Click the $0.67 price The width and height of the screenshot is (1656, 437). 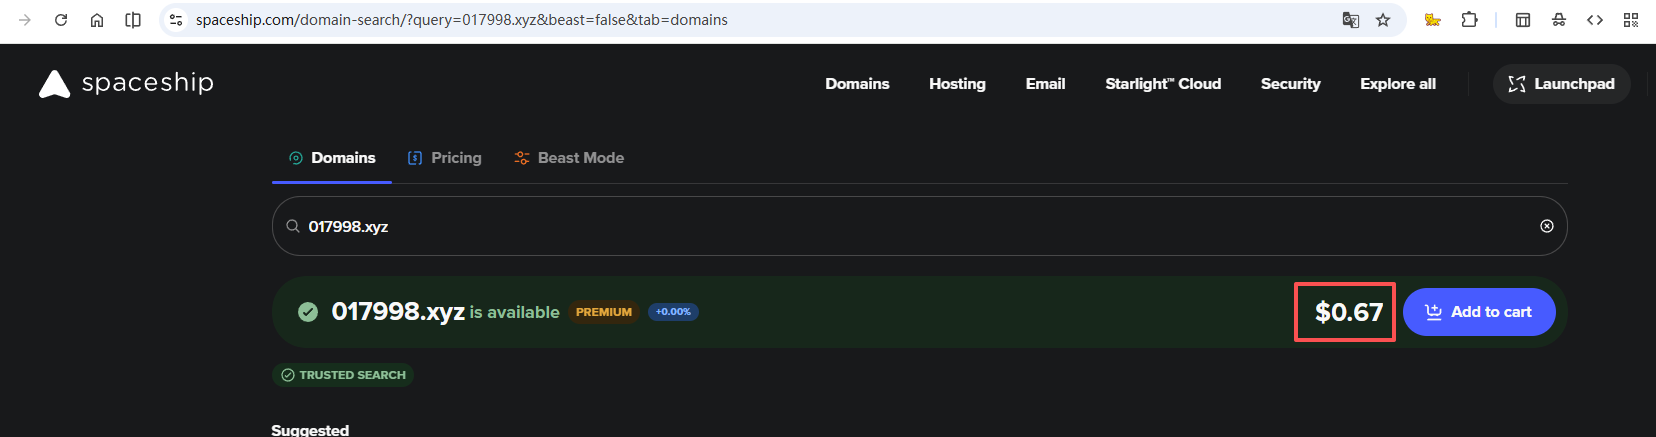click(x=1348, y=312)
